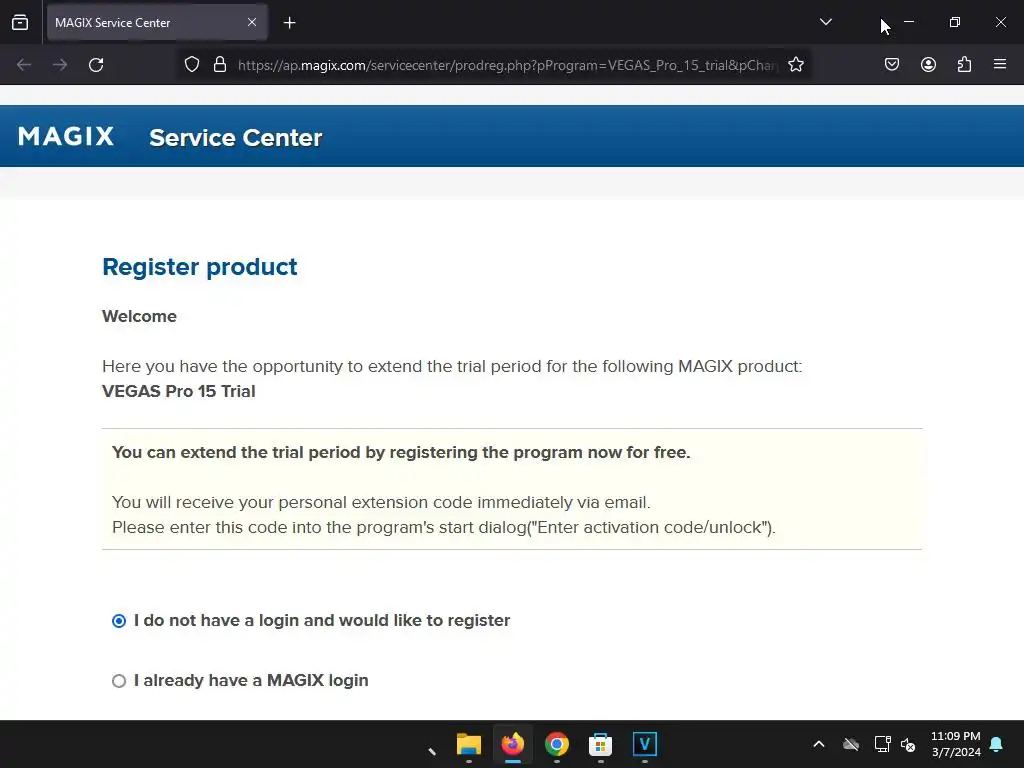Click the 'VEGAS Pro 15 Trial' product name
The image size is (1024, 768).
pos(179,391)
